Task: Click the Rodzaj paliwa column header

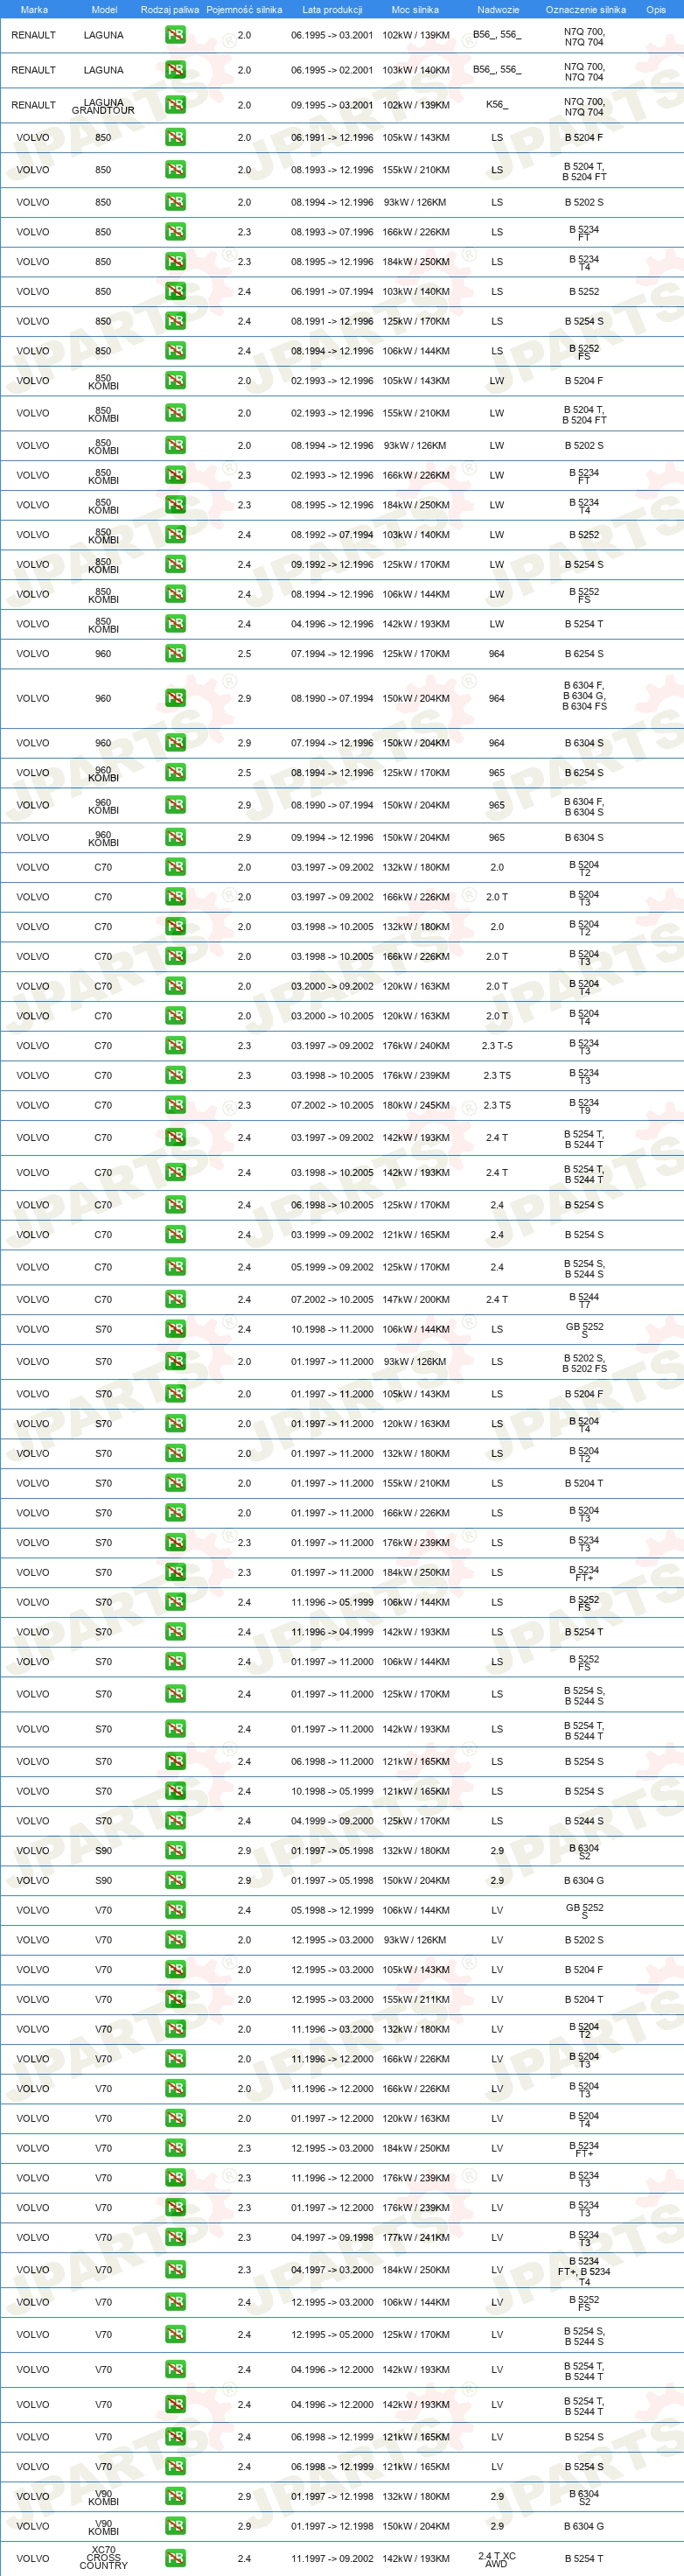Action: 170,9
